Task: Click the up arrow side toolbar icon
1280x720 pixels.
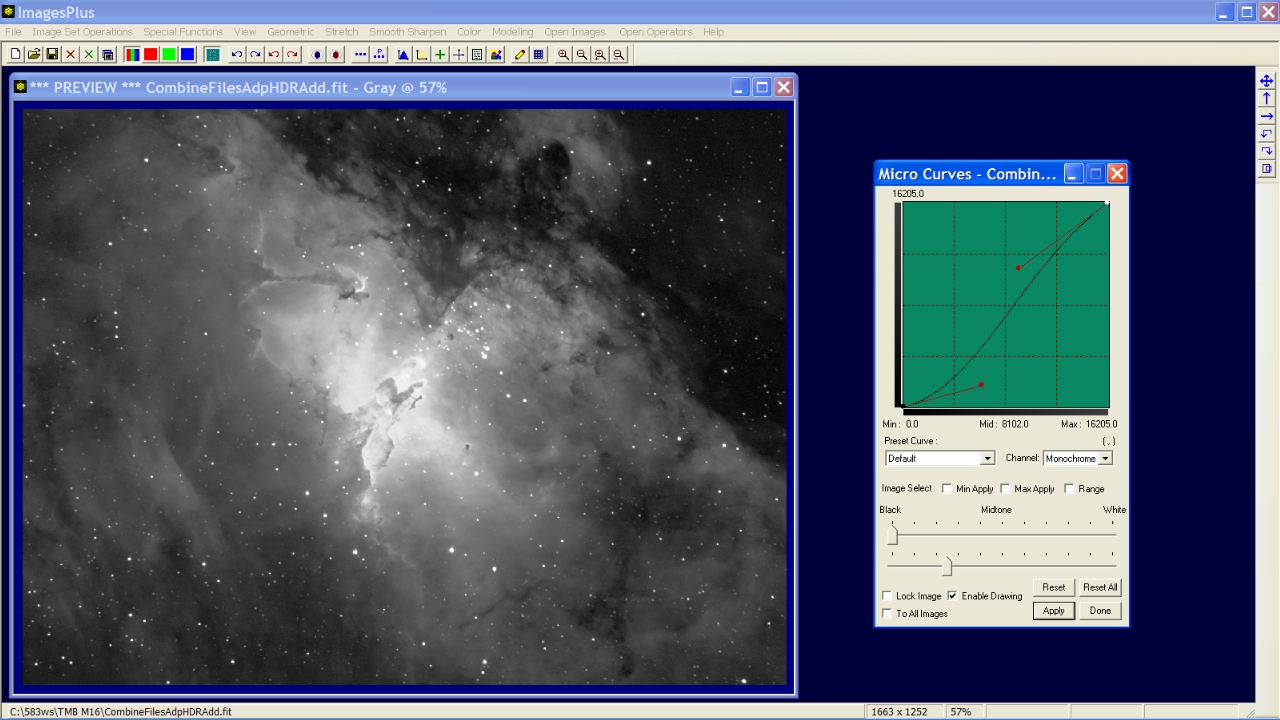Action: (1266, 98)
